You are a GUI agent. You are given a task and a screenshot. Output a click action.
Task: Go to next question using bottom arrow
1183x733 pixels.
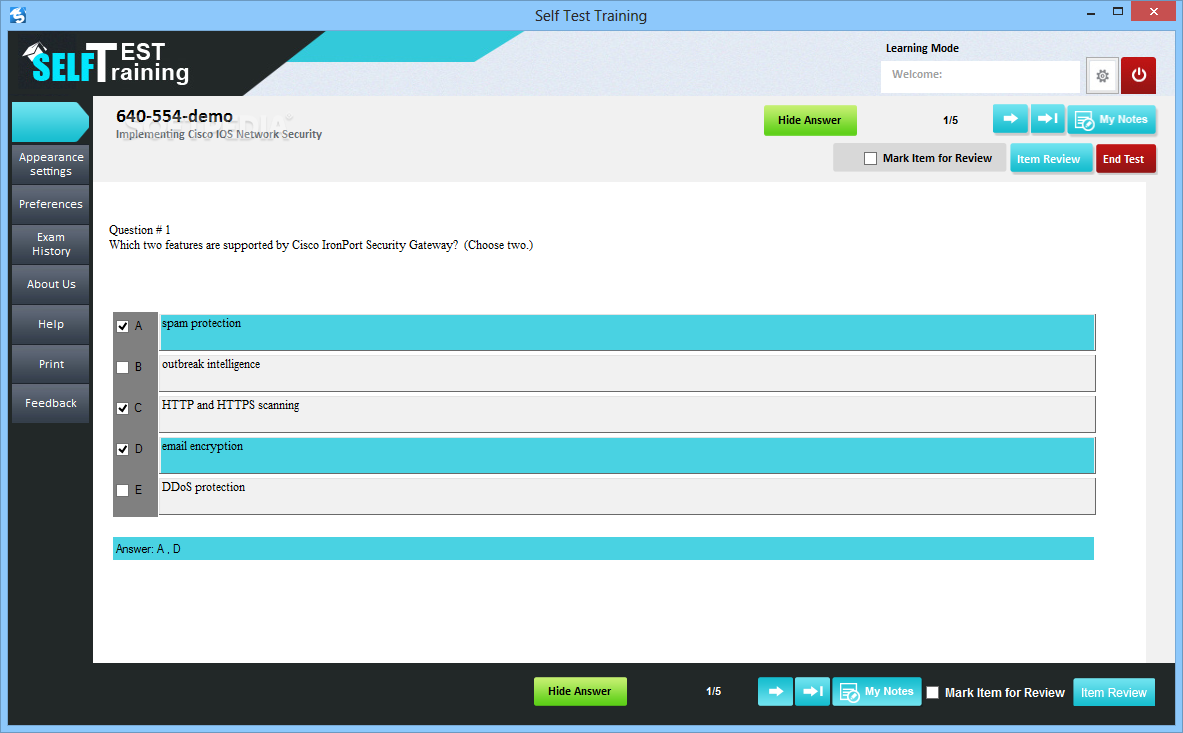point(776,692)
